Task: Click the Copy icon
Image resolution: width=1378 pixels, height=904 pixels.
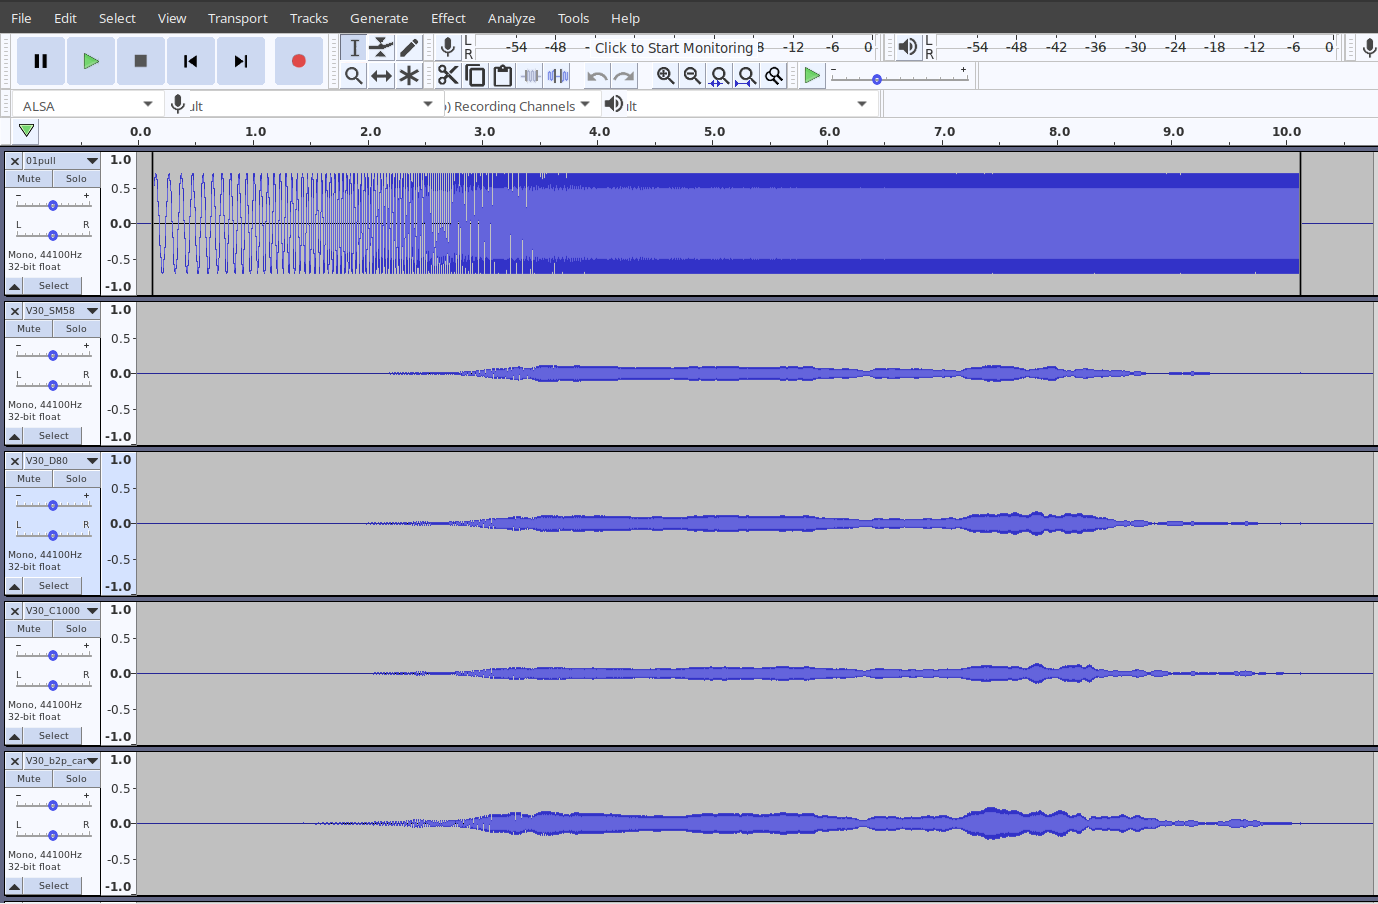Action: [x=475, y=75]
